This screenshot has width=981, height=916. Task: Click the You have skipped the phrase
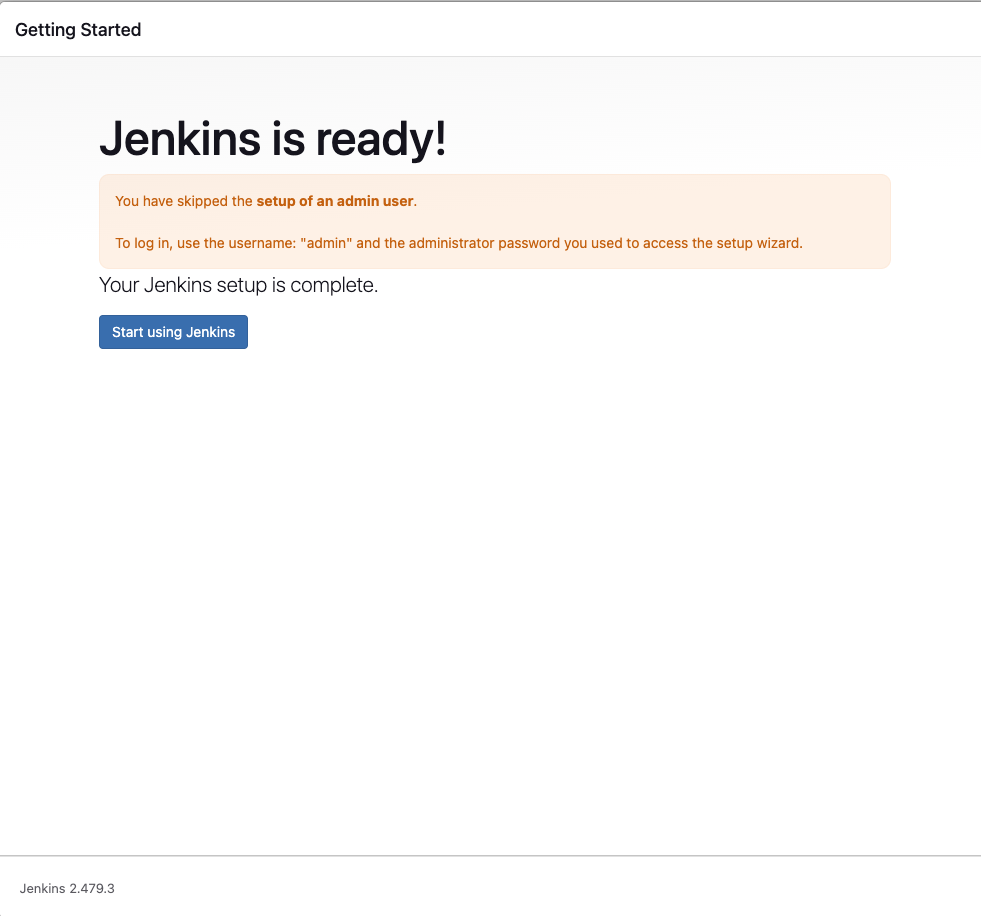pos(184,201)
